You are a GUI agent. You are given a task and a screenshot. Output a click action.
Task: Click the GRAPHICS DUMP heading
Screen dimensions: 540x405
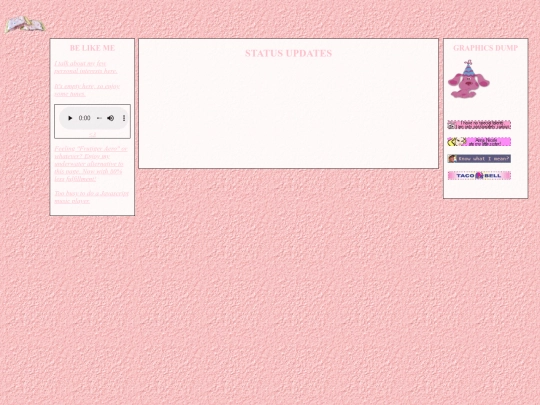(485, 48)
